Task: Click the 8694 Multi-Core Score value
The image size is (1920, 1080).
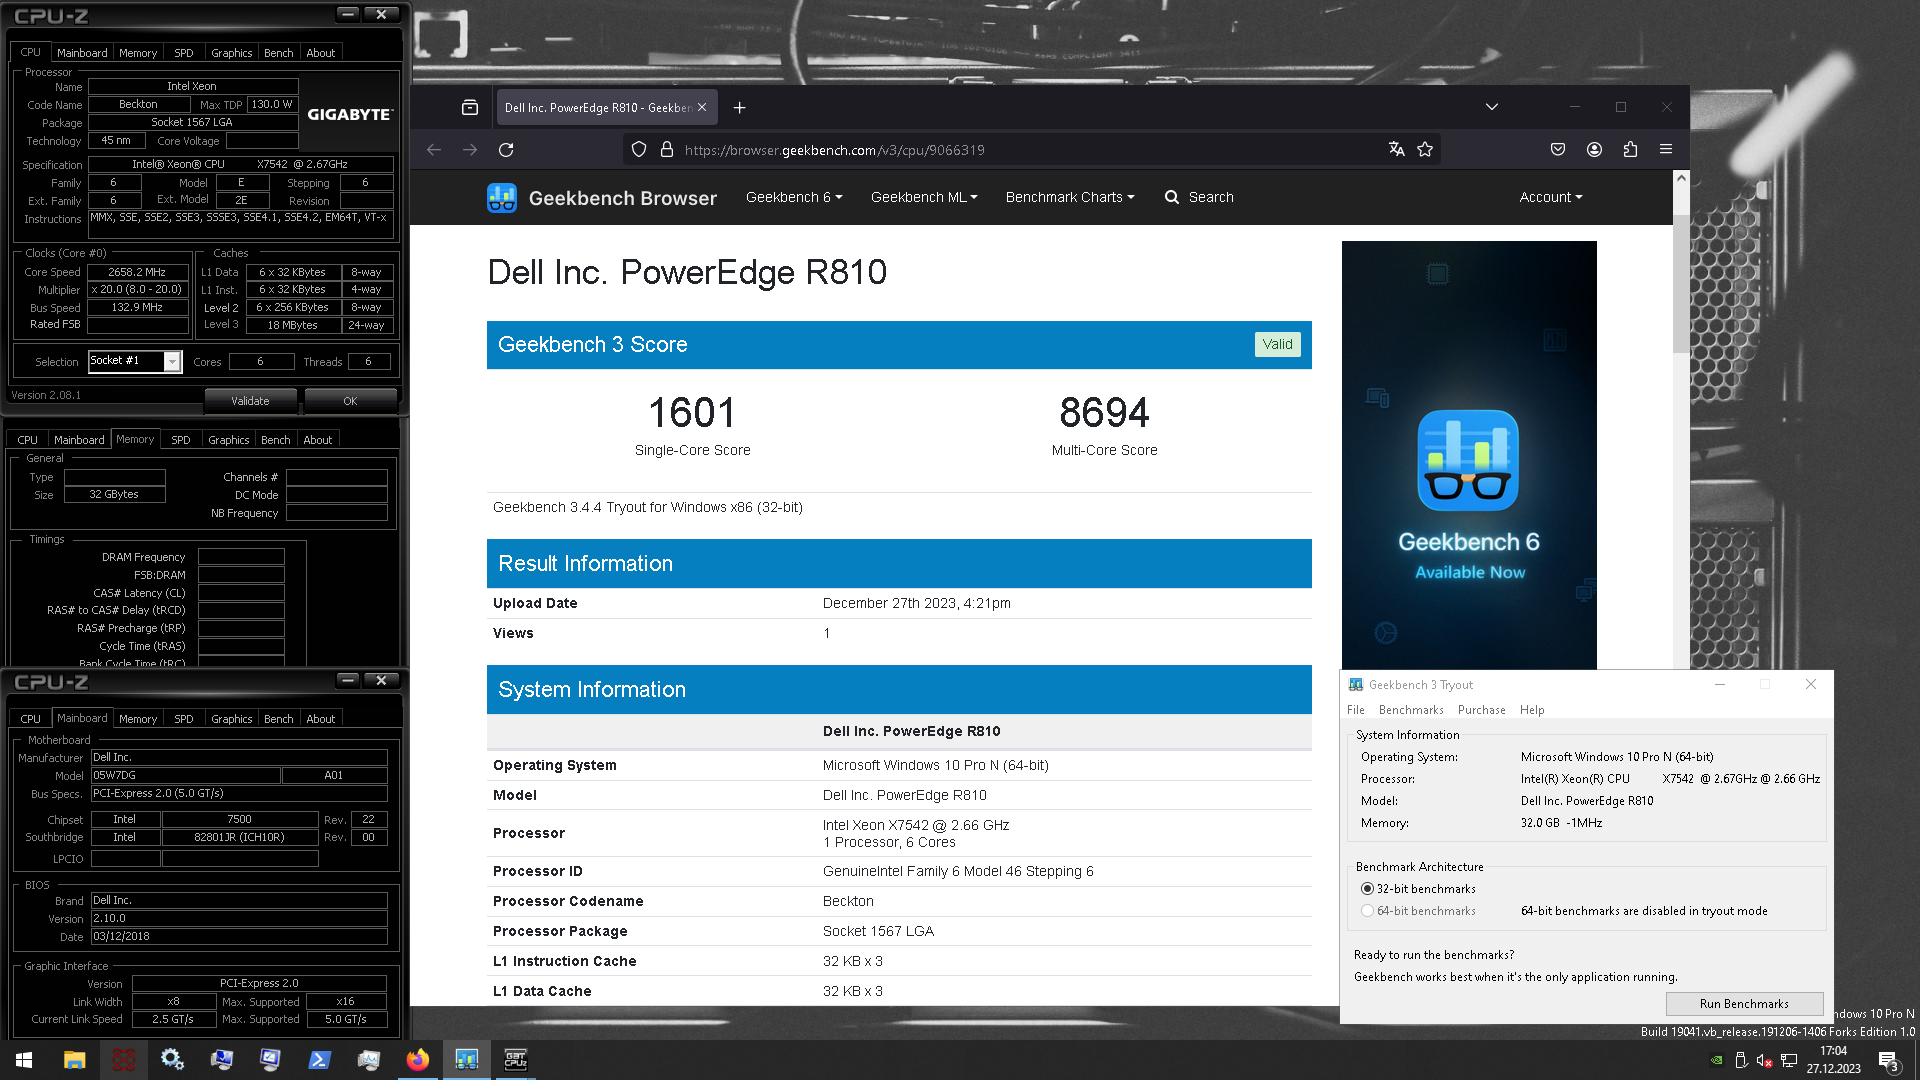Action: [1104, 412]
